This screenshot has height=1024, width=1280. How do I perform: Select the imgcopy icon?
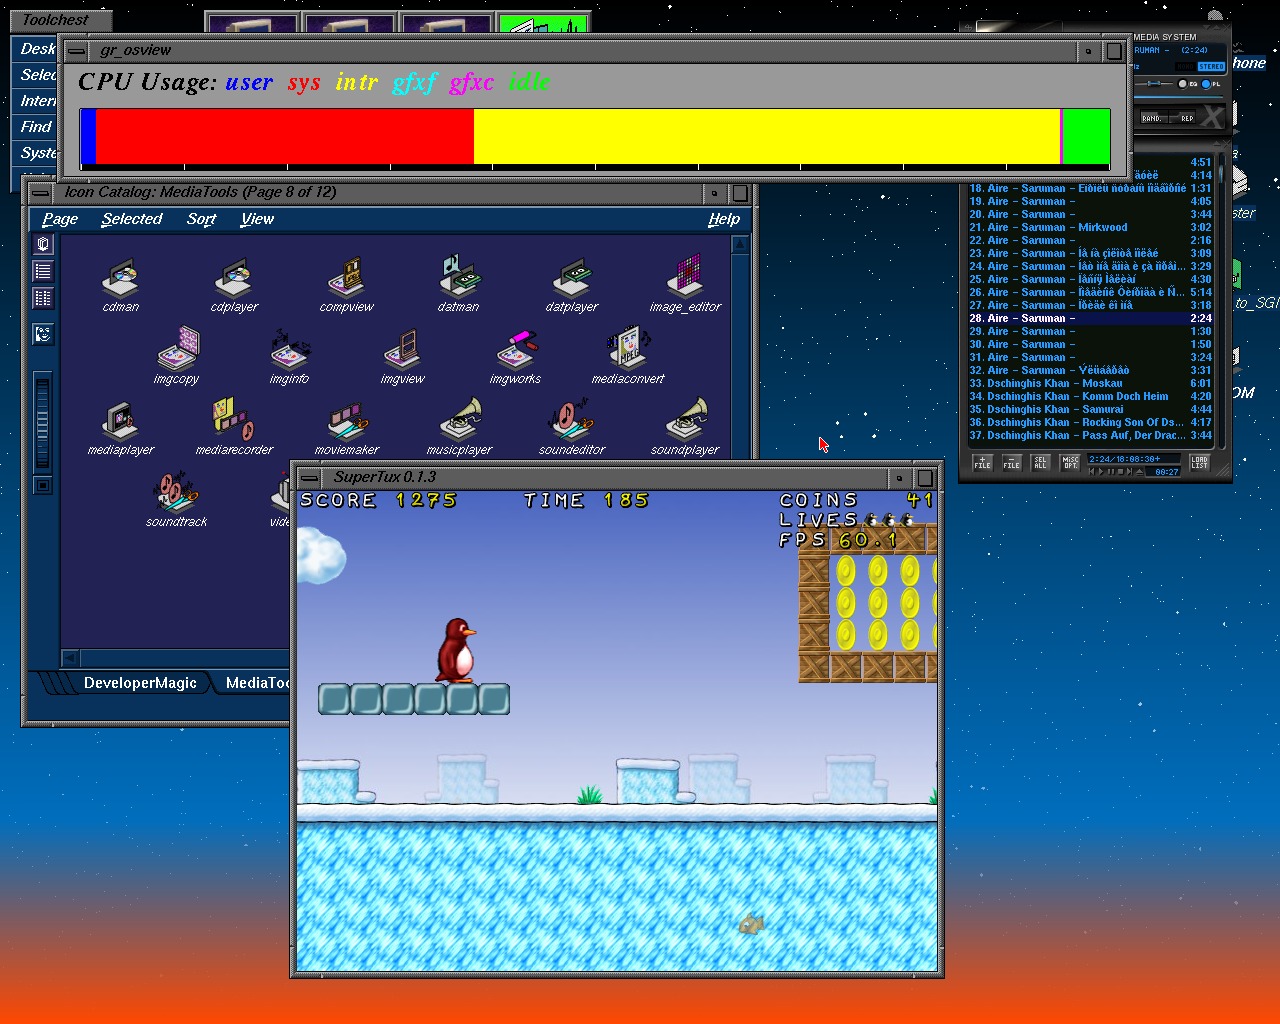point(176,357)
